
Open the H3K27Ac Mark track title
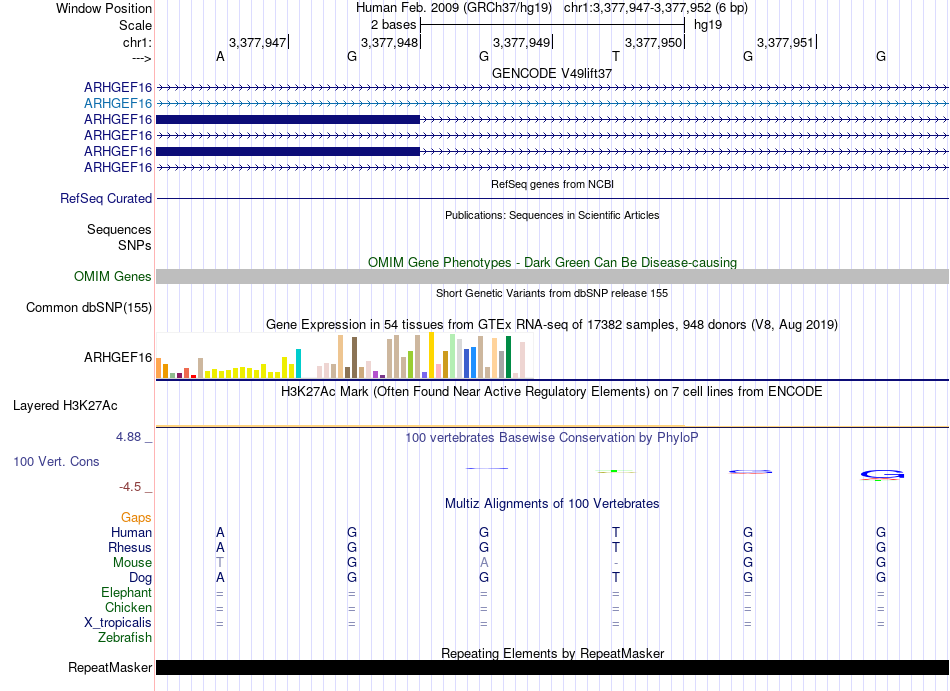pos(552,391)
